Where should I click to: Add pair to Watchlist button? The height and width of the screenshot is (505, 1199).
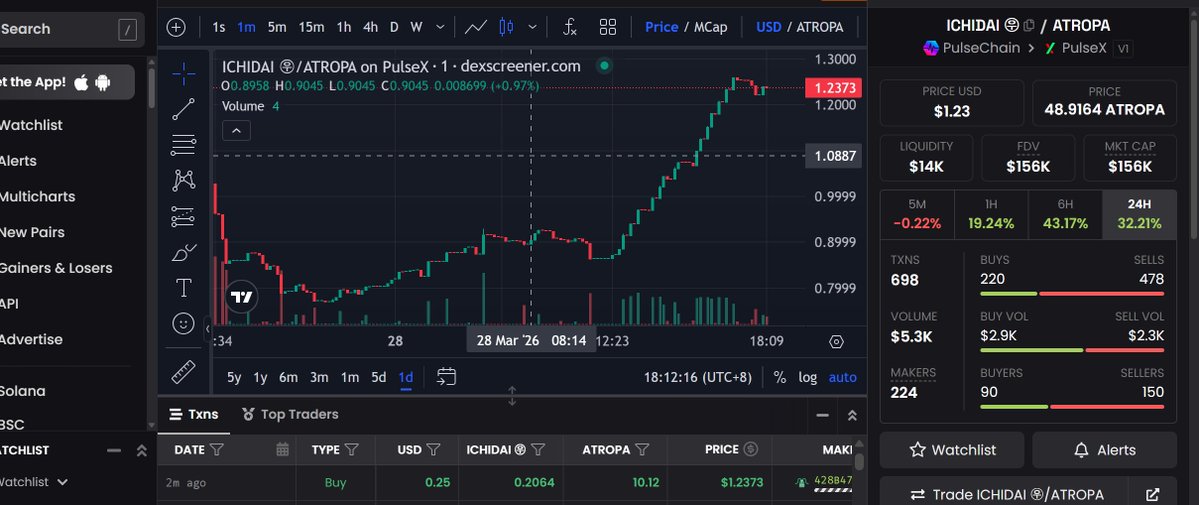[952, 450]
